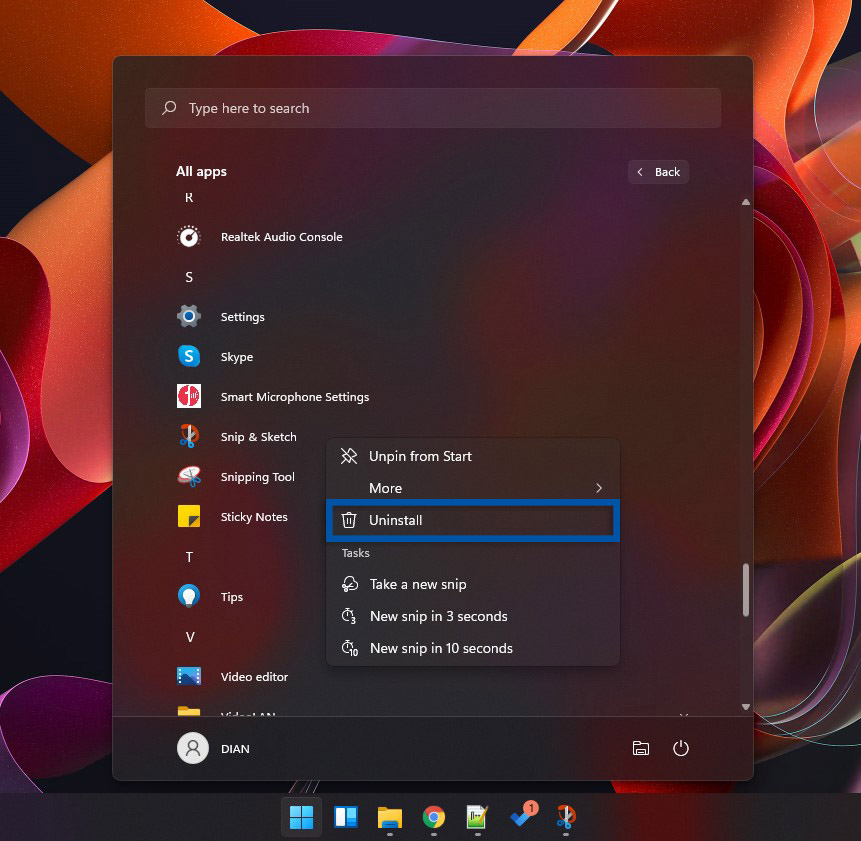Expand the More submenu chevron
The width and height of the screenshot is (861, 841).
598,488
